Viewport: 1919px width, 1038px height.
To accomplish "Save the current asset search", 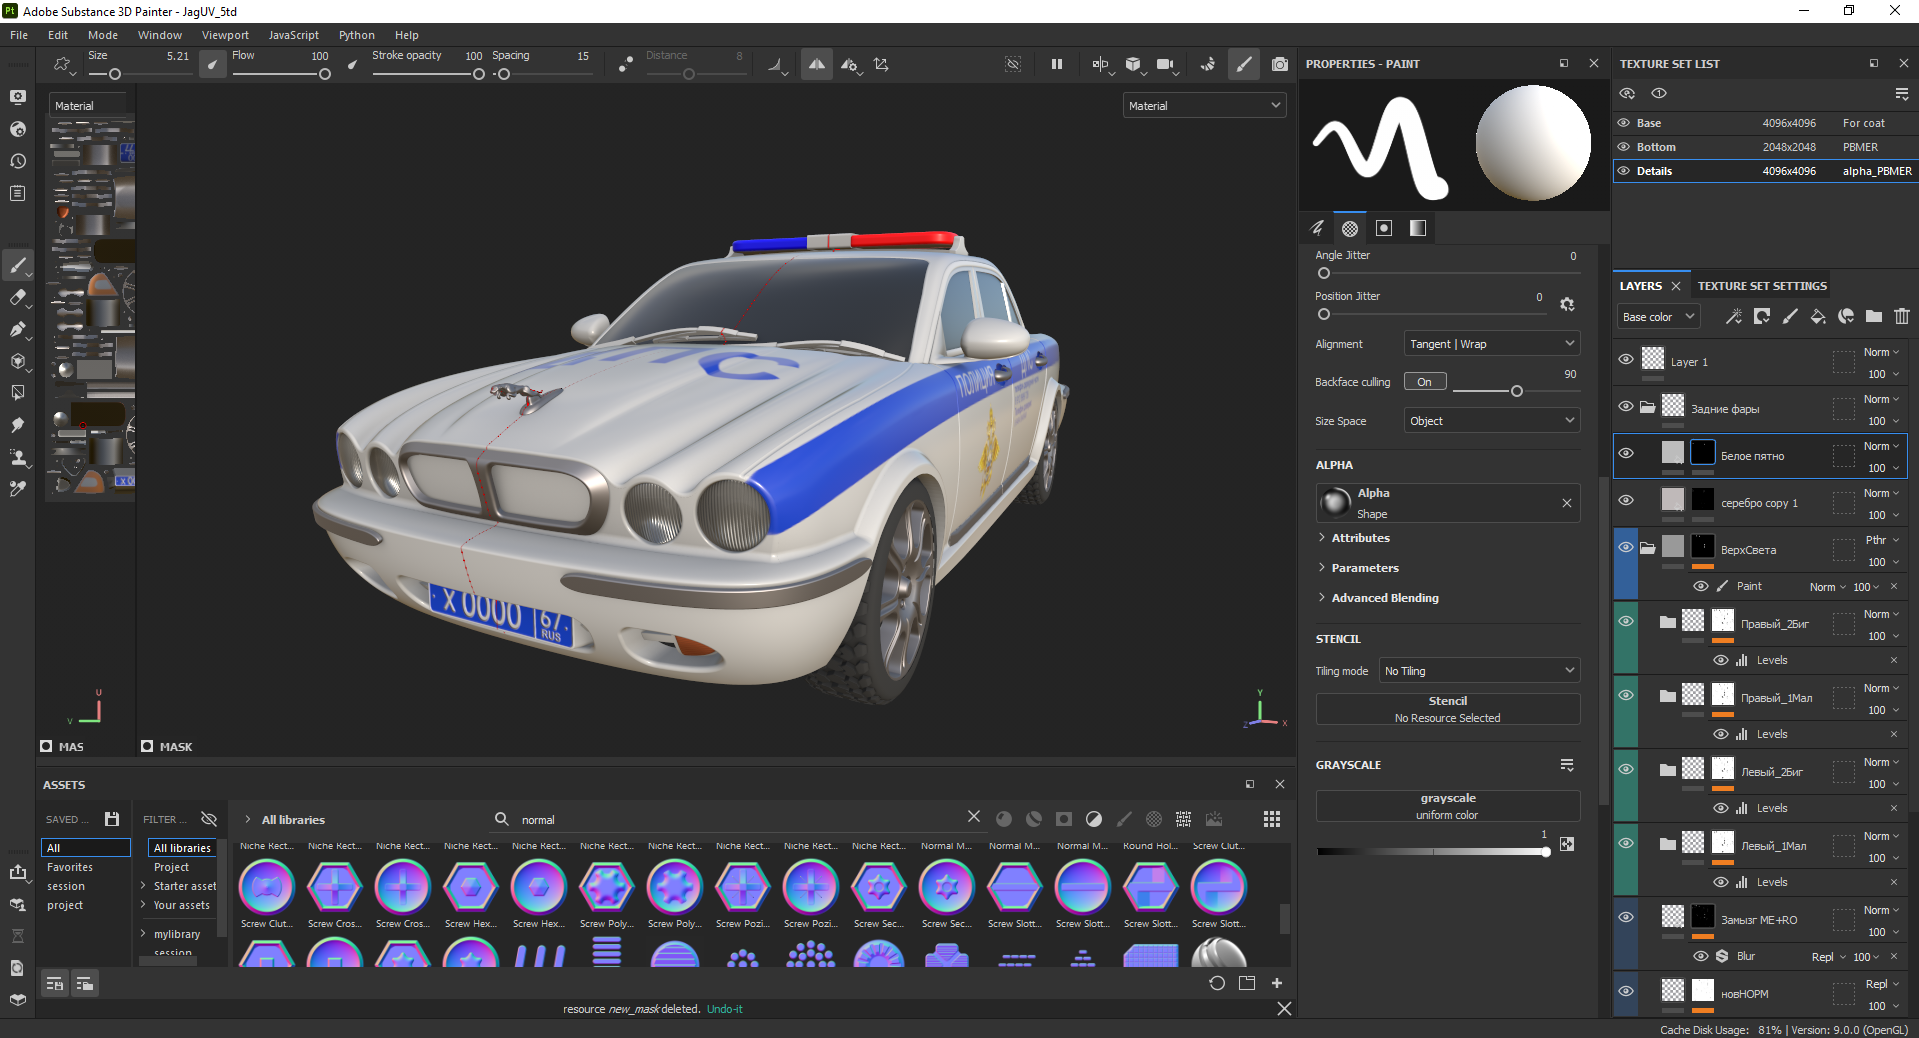I will pyautogui.click(x=112, y=819).
